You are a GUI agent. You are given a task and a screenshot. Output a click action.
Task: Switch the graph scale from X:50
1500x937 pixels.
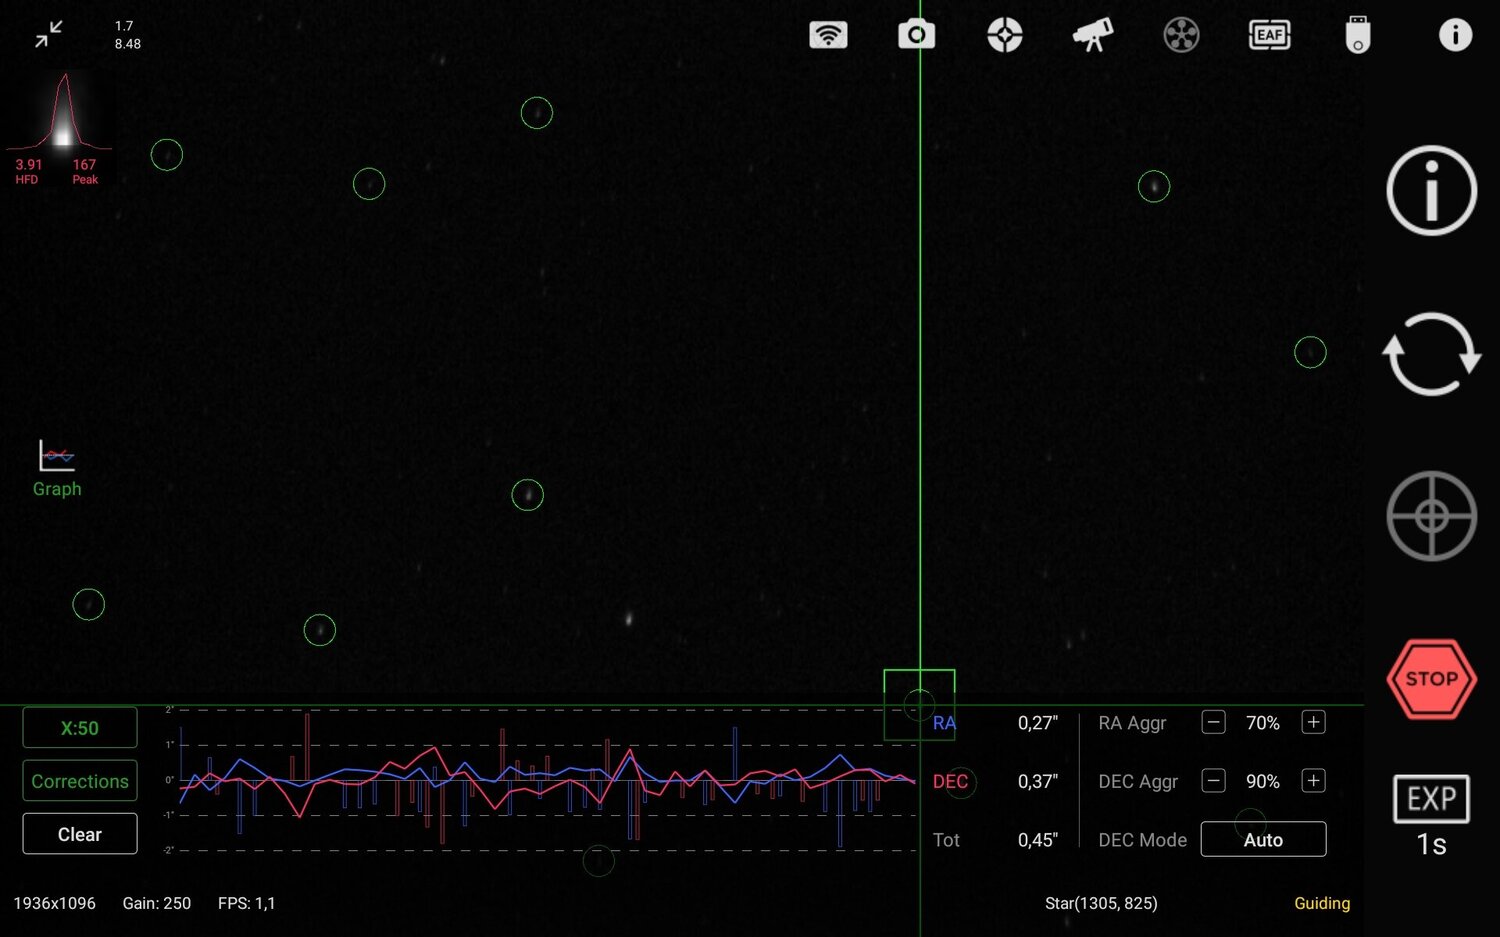tap(79, 727)
